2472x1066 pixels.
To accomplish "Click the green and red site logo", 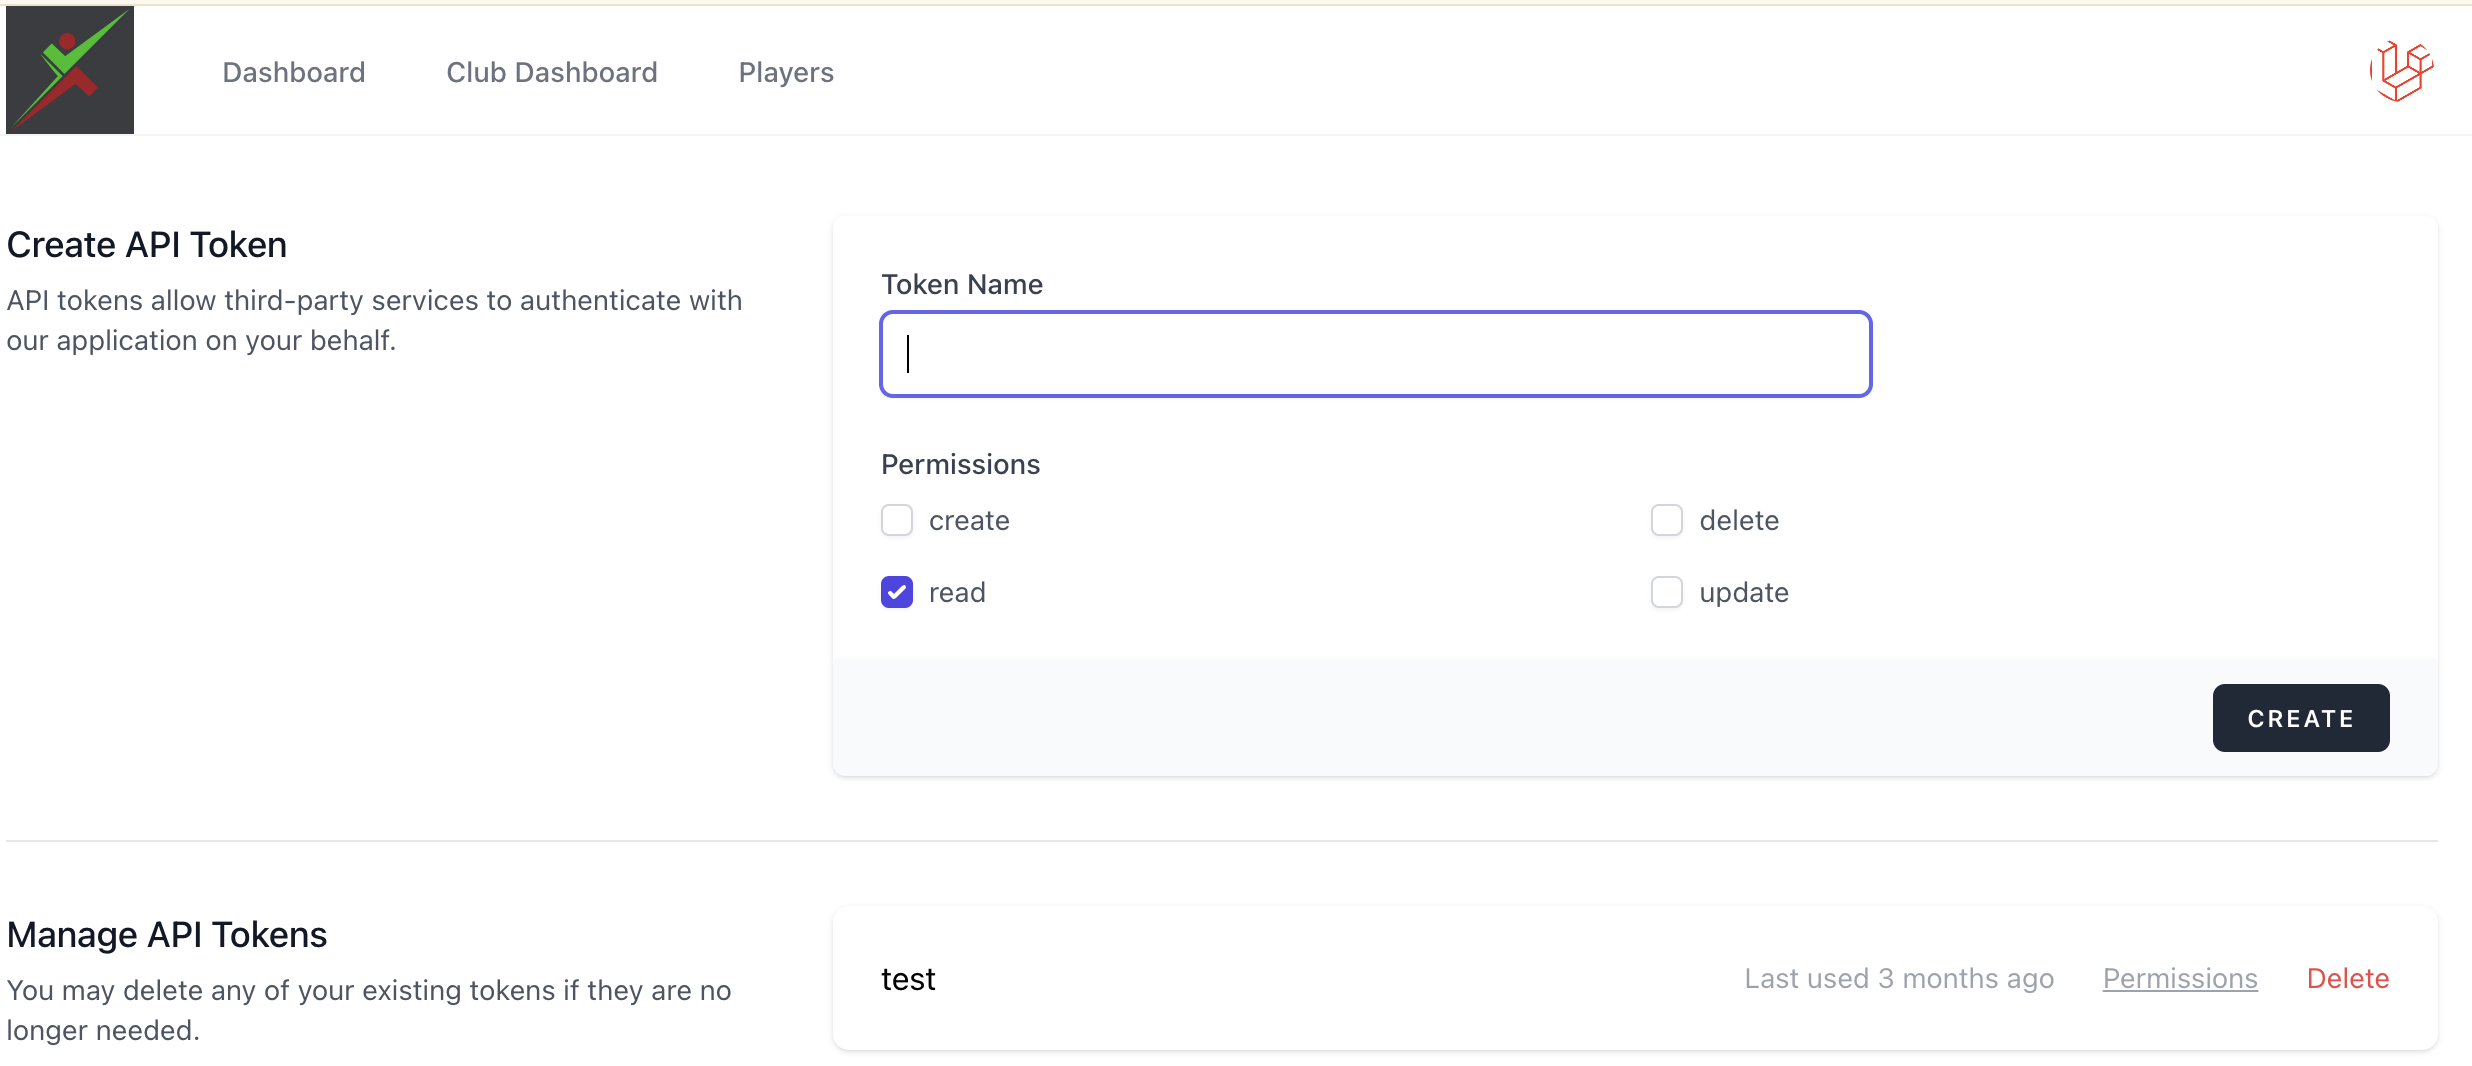I will click(x=70, y=70).
